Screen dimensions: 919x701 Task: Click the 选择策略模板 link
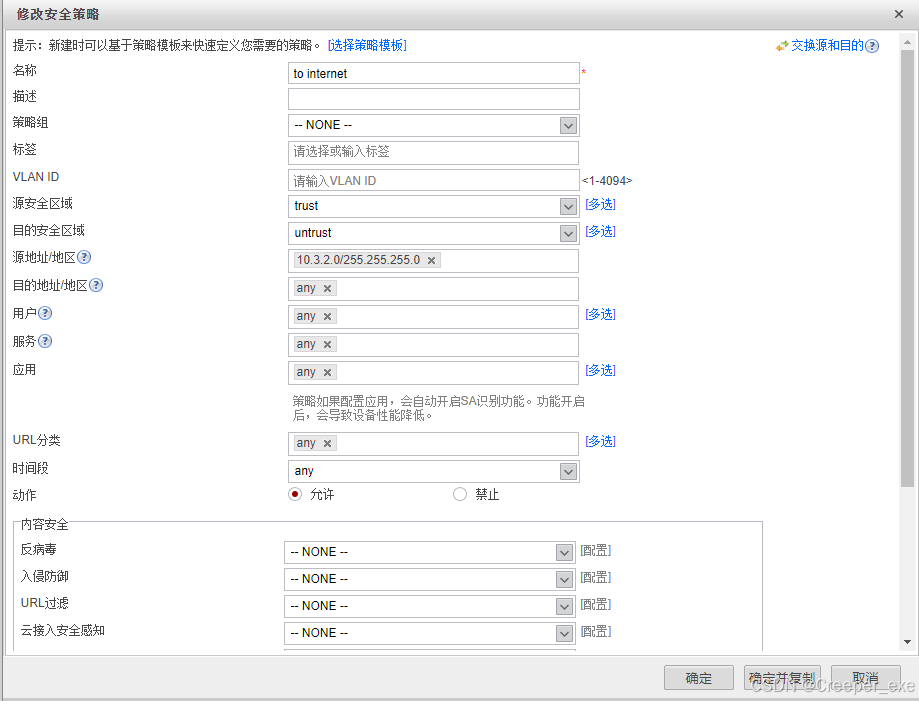pyautogui.click(x=367, y=45)
